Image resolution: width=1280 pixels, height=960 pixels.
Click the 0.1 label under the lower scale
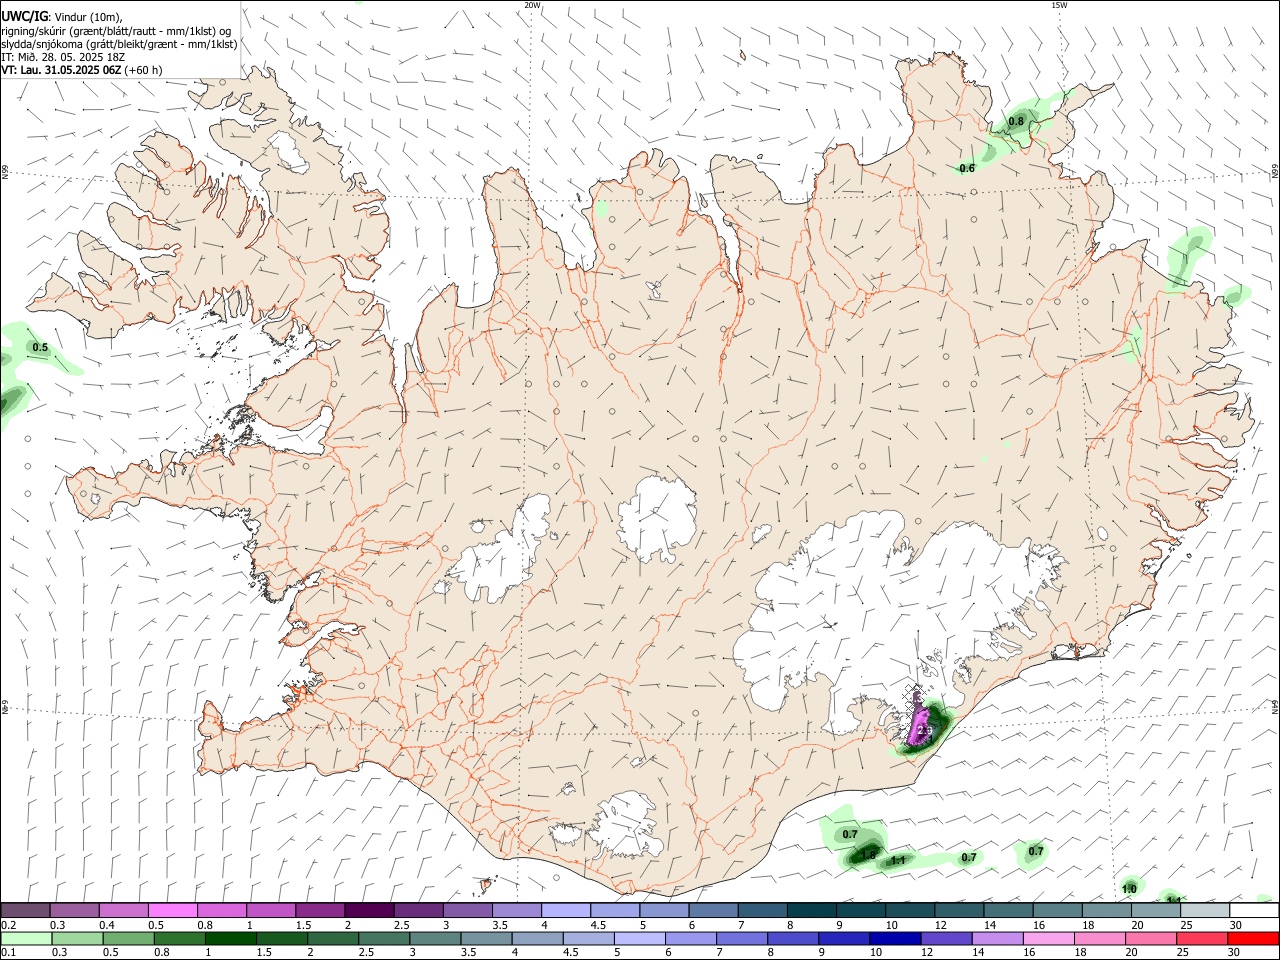pyautogui.click(x=9, y=953)
